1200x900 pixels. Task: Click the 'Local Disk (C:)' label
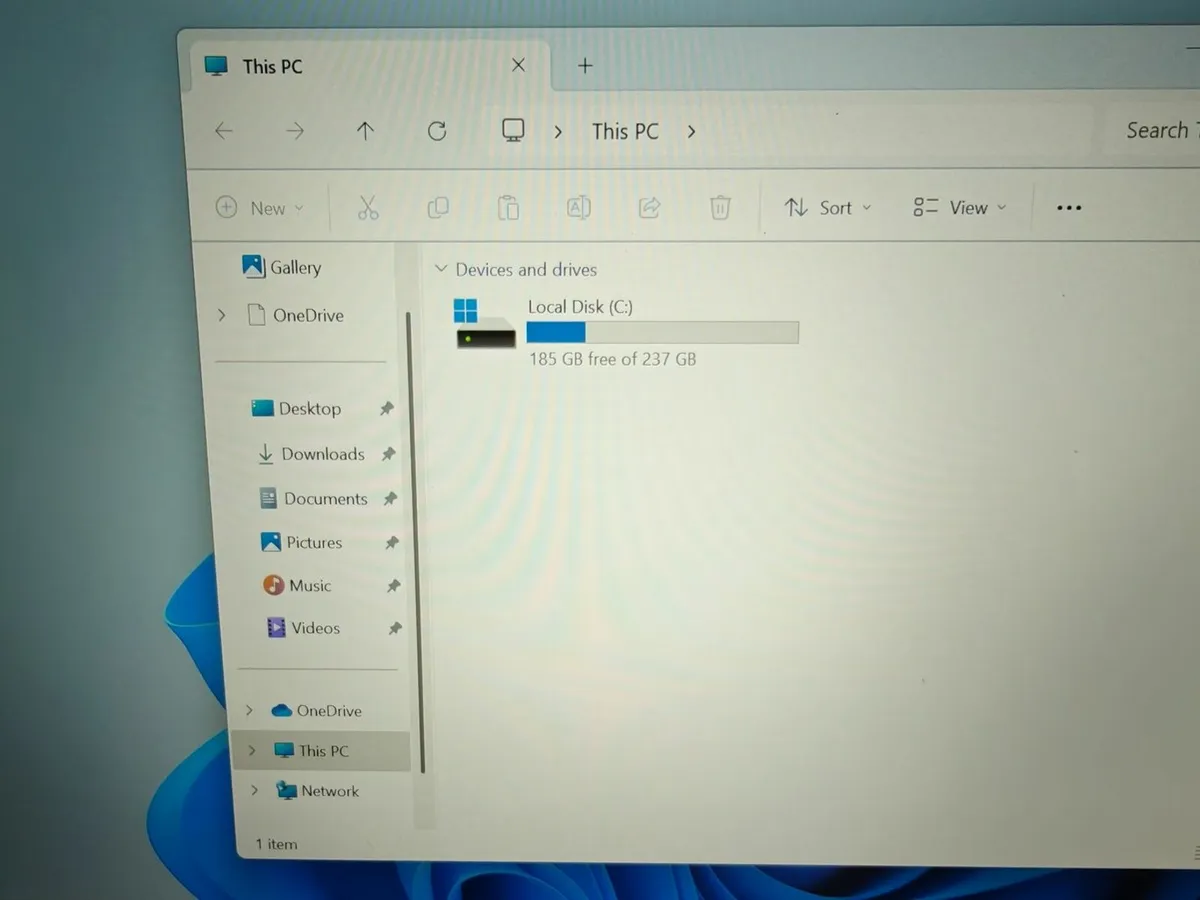pyautogui.click(x=580, y=307)
